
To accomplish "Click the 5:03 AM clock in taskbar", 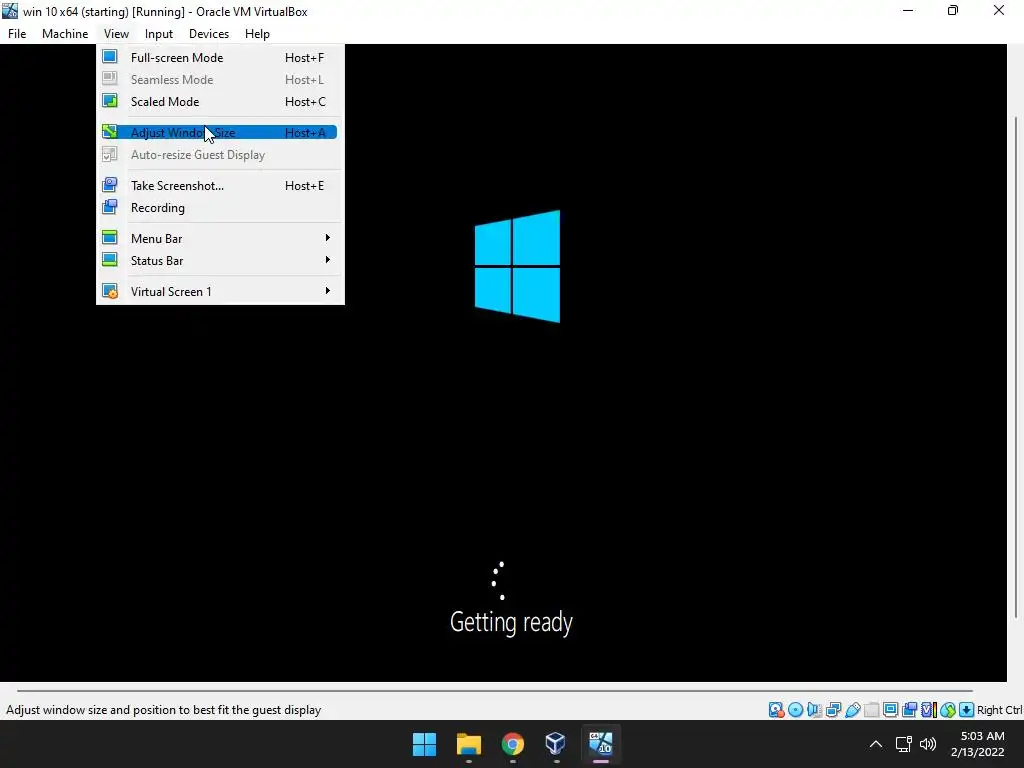I will click(982, 736).
